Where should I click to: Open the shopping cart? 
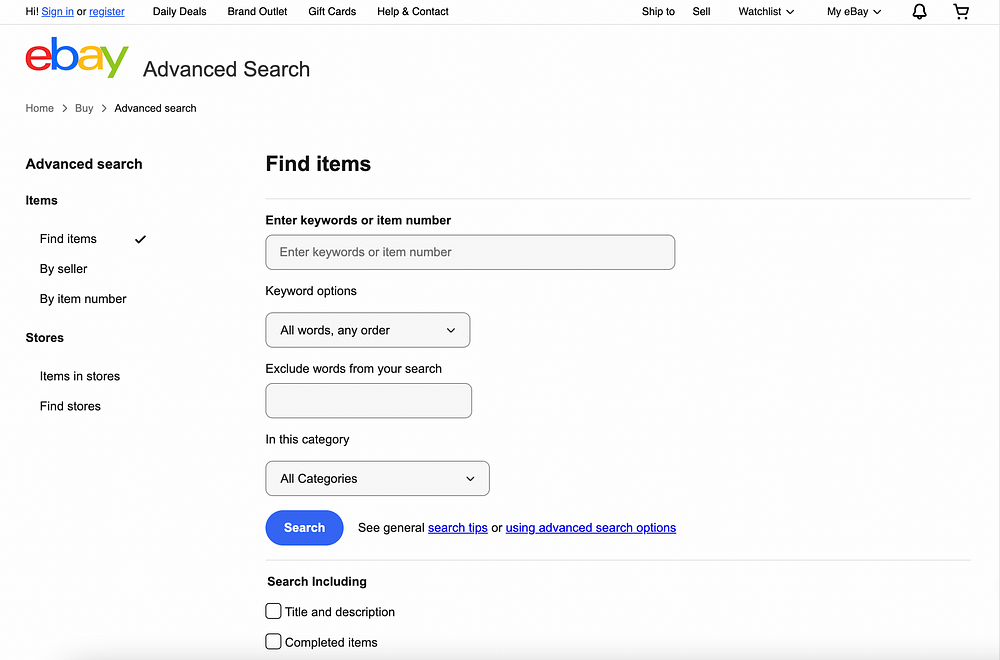click(x=961, y=11)
